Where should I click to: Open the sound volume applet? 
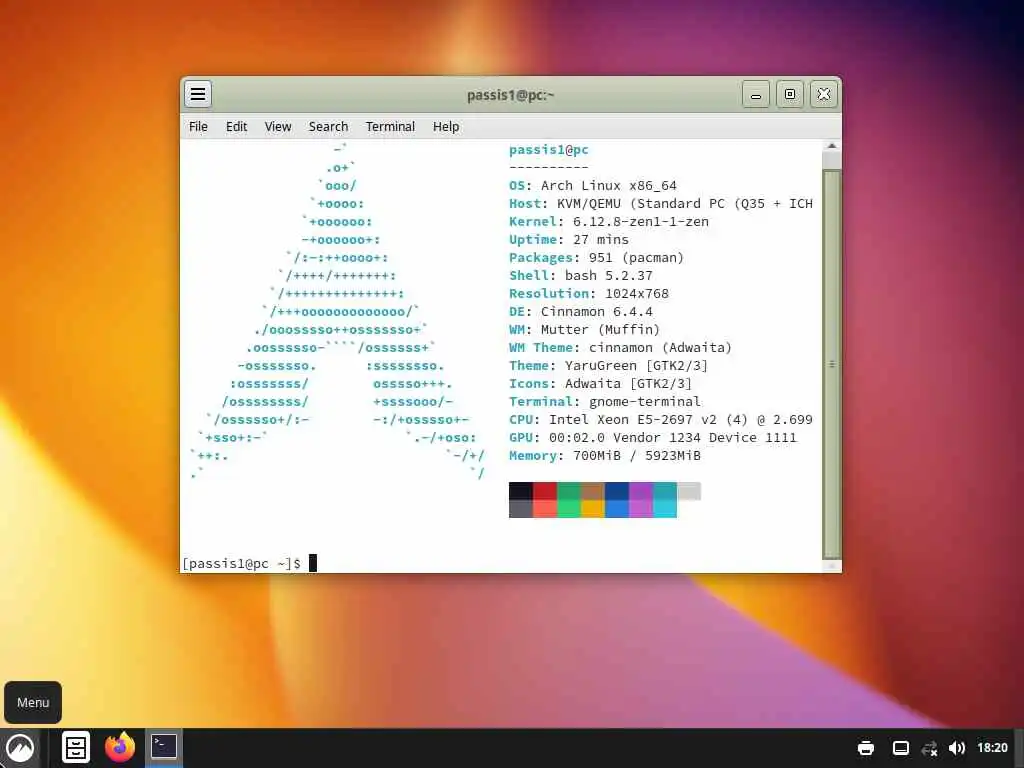(957, 748)
